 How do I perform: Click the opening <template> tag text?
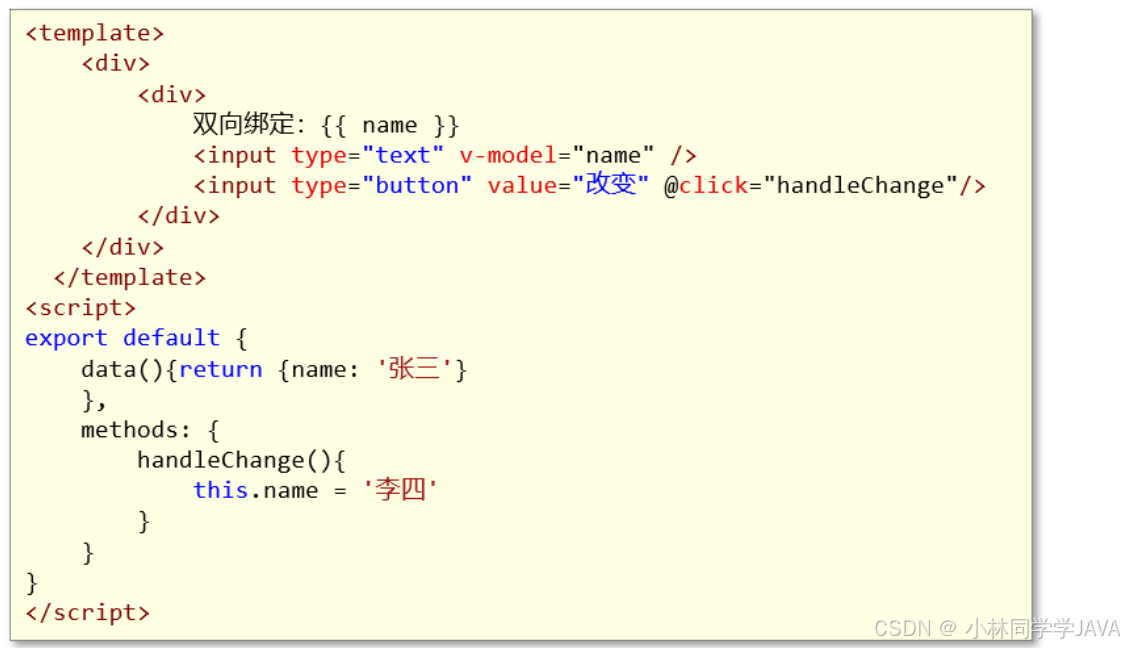click(x=95, y=33)
